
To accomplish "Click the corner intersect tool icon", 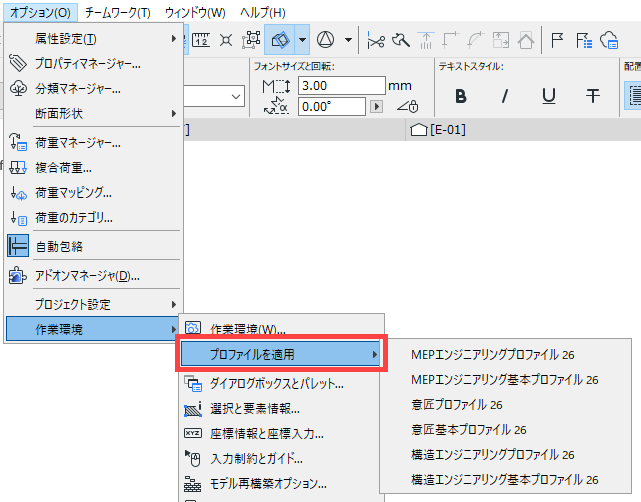I will [451, 40].
